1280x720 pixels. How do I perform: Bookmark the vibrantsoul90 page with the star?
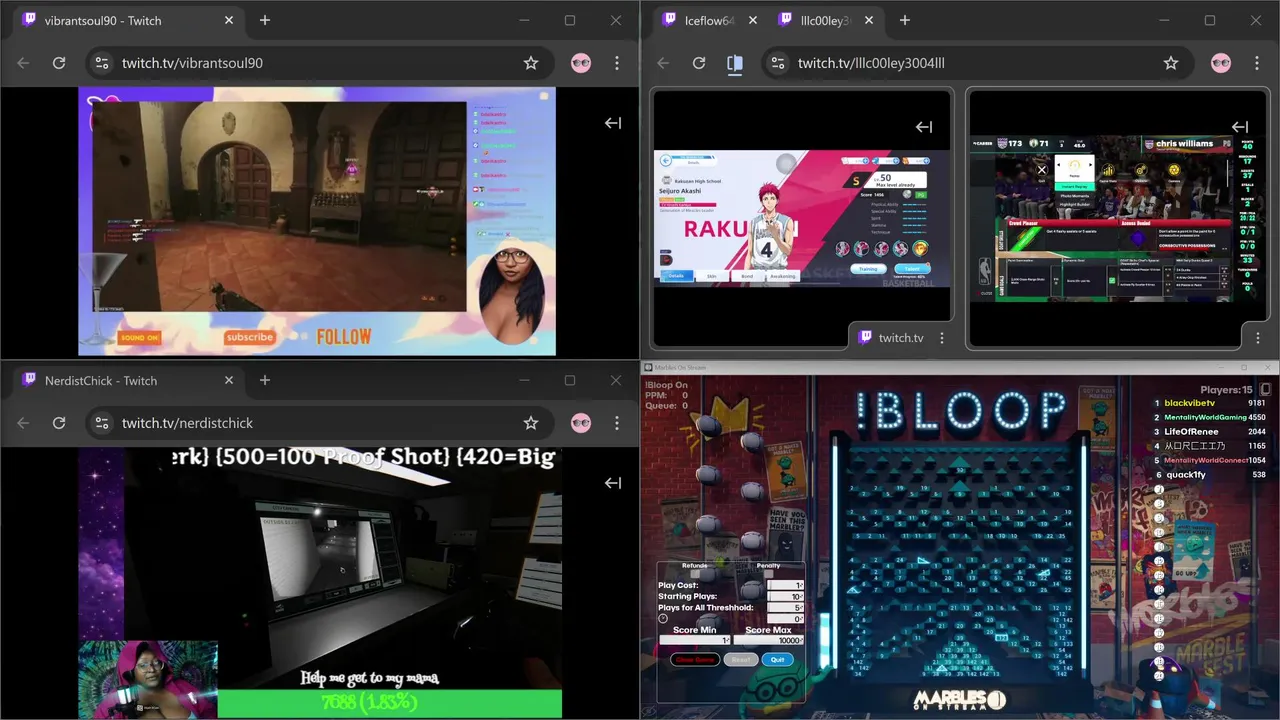pyautogui.click(x=531, y=63)
